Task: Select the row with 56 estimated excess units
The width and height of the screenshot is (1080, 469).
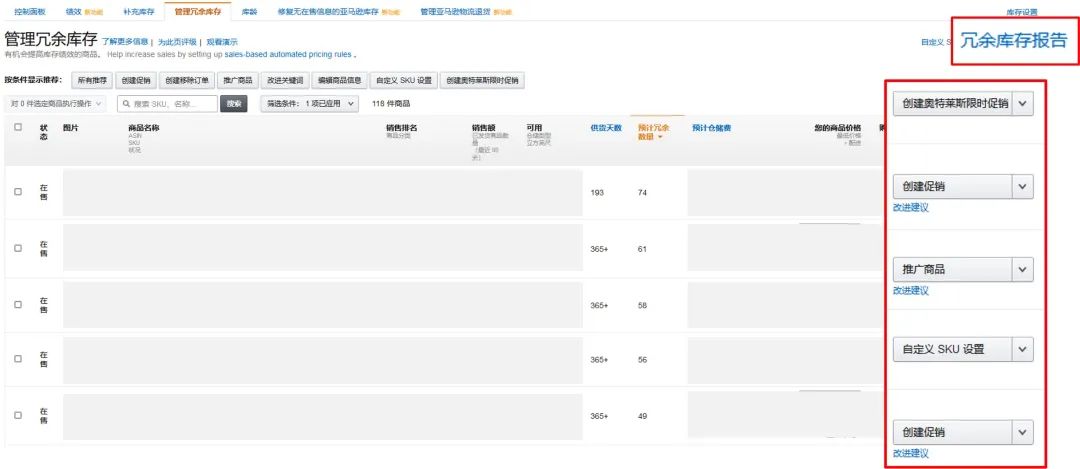Action: [x=18, y=359]
